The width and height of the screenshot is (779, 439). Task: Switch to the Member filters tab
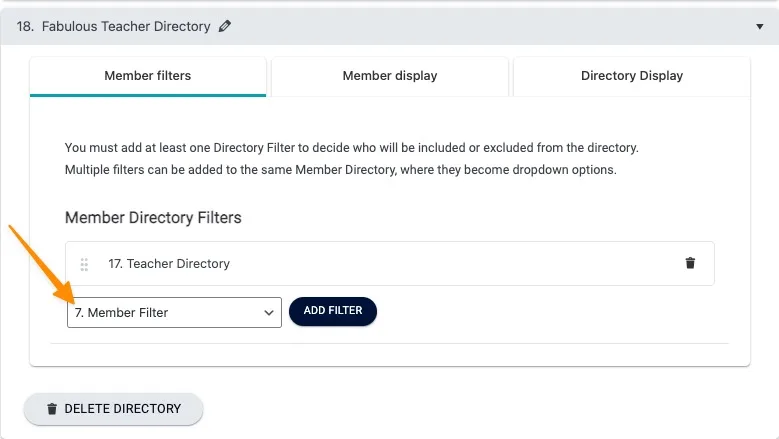(x=148, y=76)
